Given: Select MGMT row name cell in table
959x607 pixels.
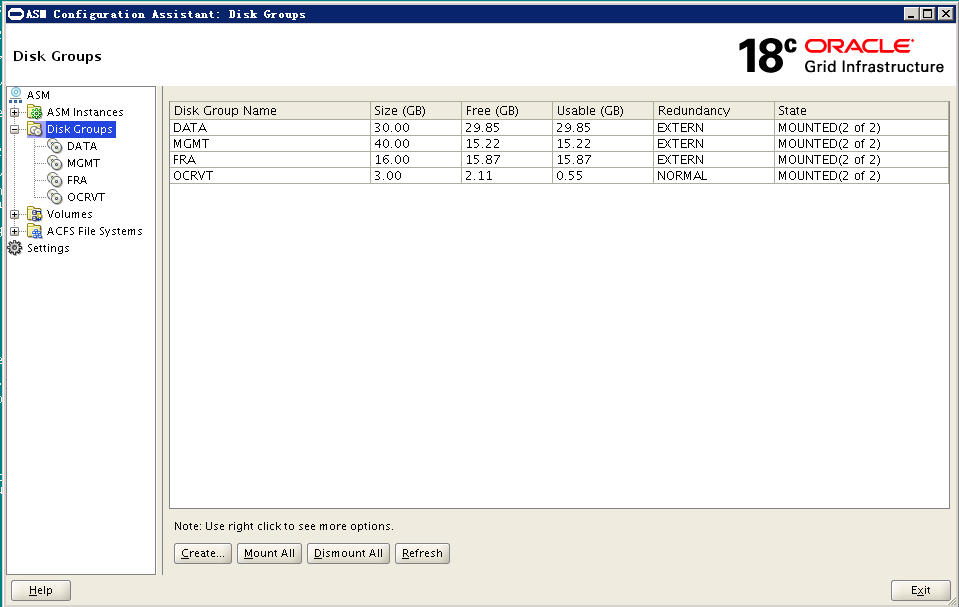Looking at the screenshot, I should pyautogui.click(x=270, y=144).
